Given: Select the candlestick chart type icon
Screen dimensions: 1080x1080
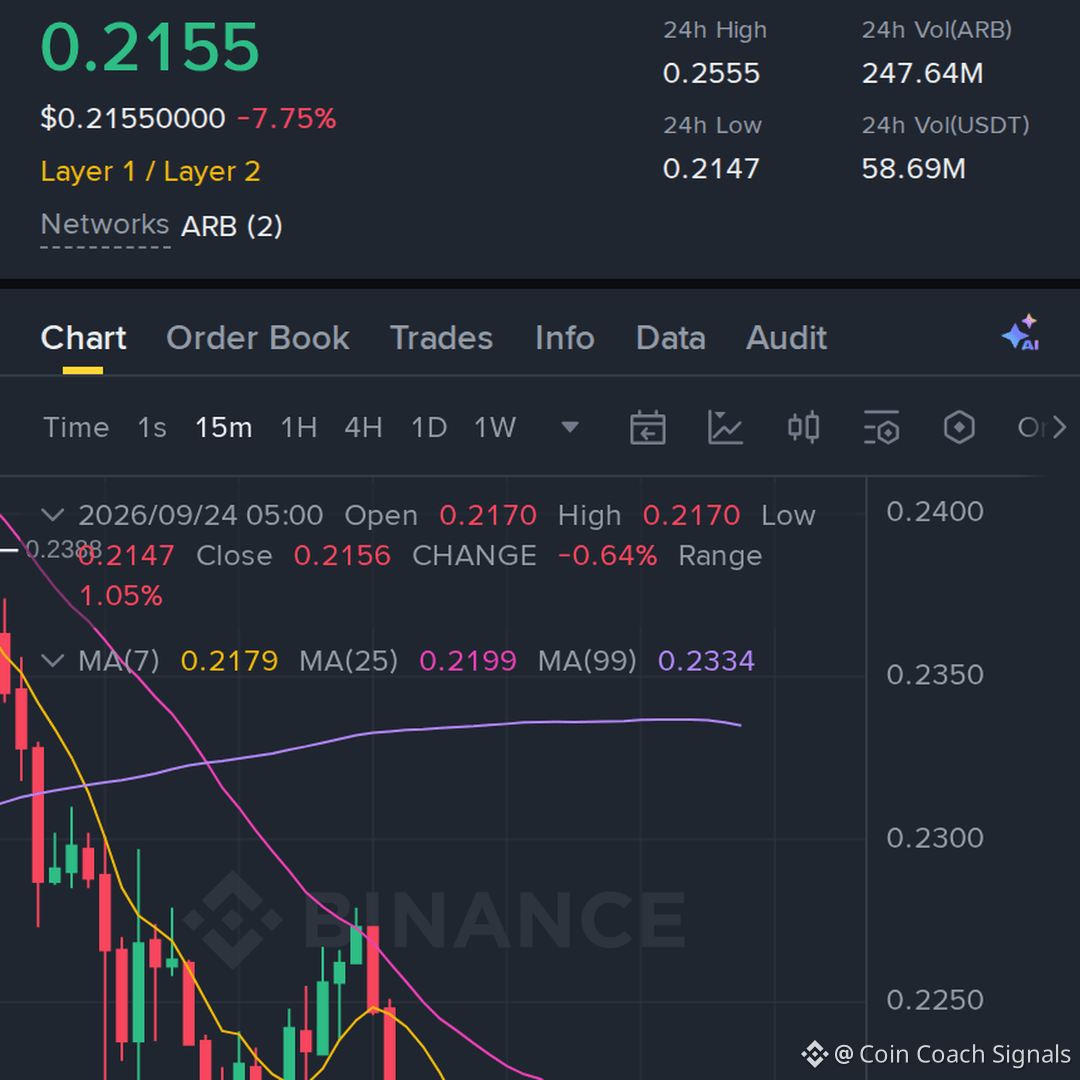Looking at the screenshot, I should point(803,428).
